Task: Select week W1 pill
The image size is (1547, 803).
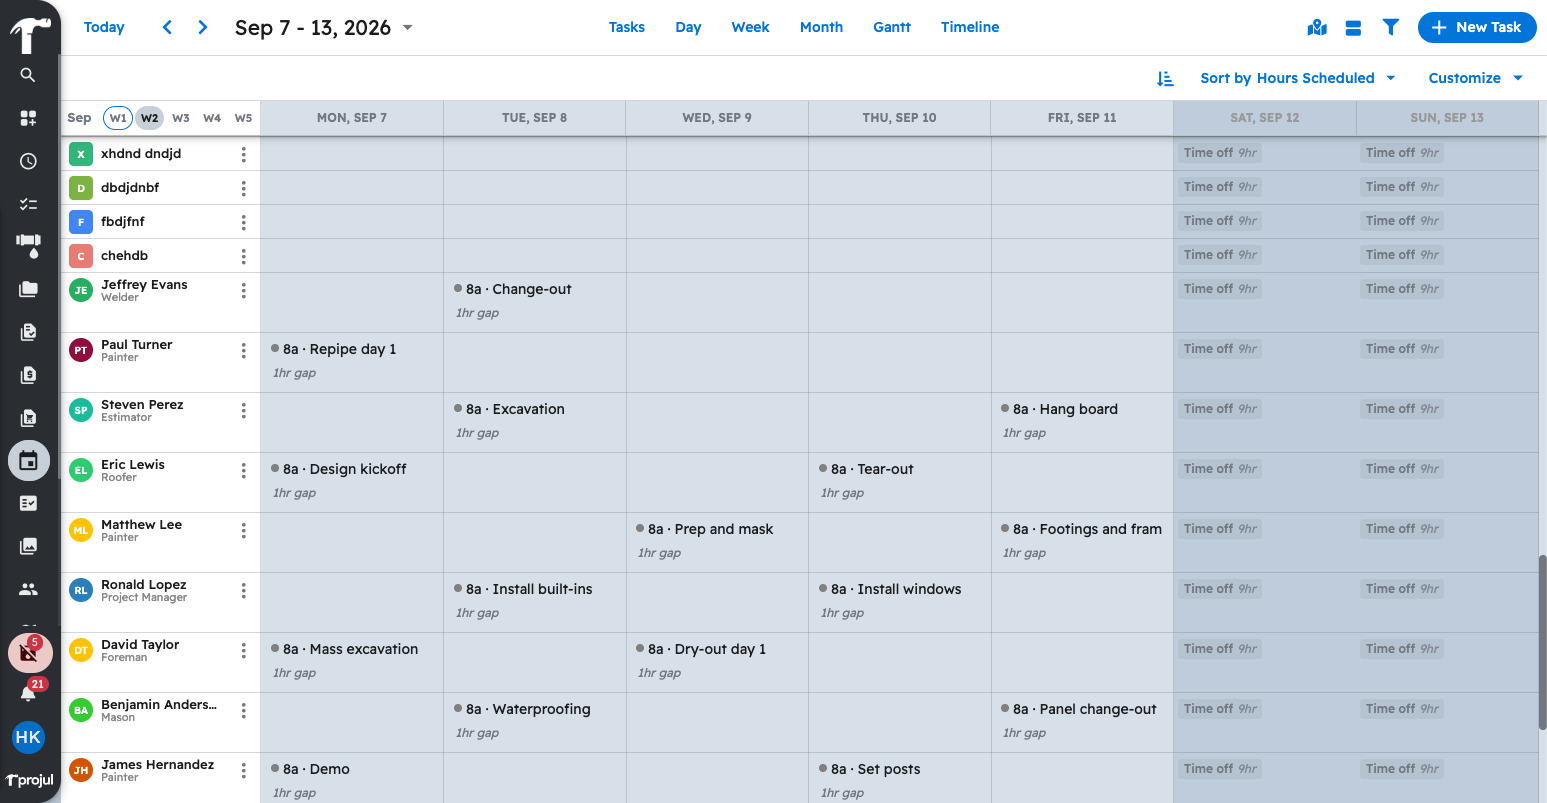Action: click(x=118, y=118)
